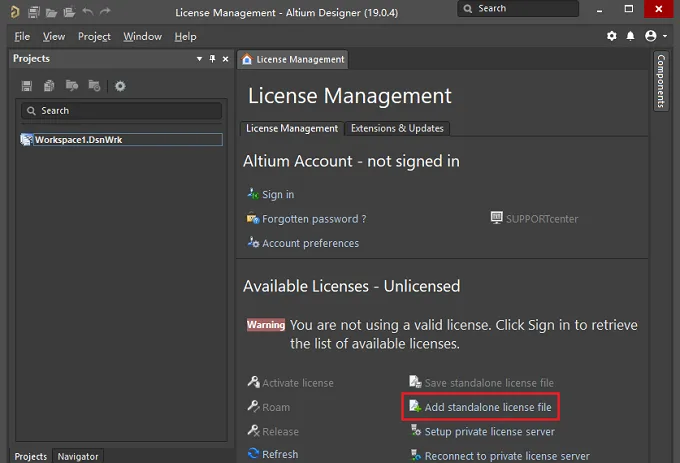Screen dimensions: 680x463
Task: Click Save standalone license file
Action: point(489,383)
